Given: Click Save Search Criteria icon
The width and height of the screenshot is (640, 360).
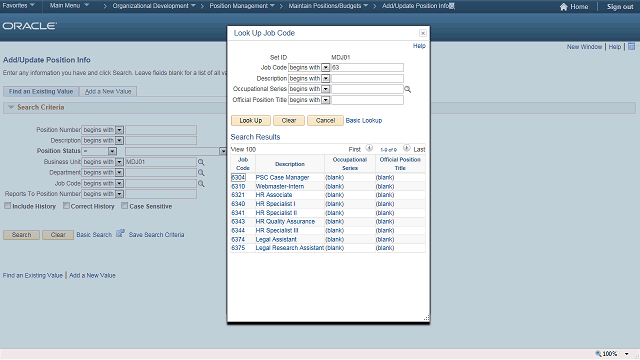Looking at the screenshot, I should tap(120, 233).
